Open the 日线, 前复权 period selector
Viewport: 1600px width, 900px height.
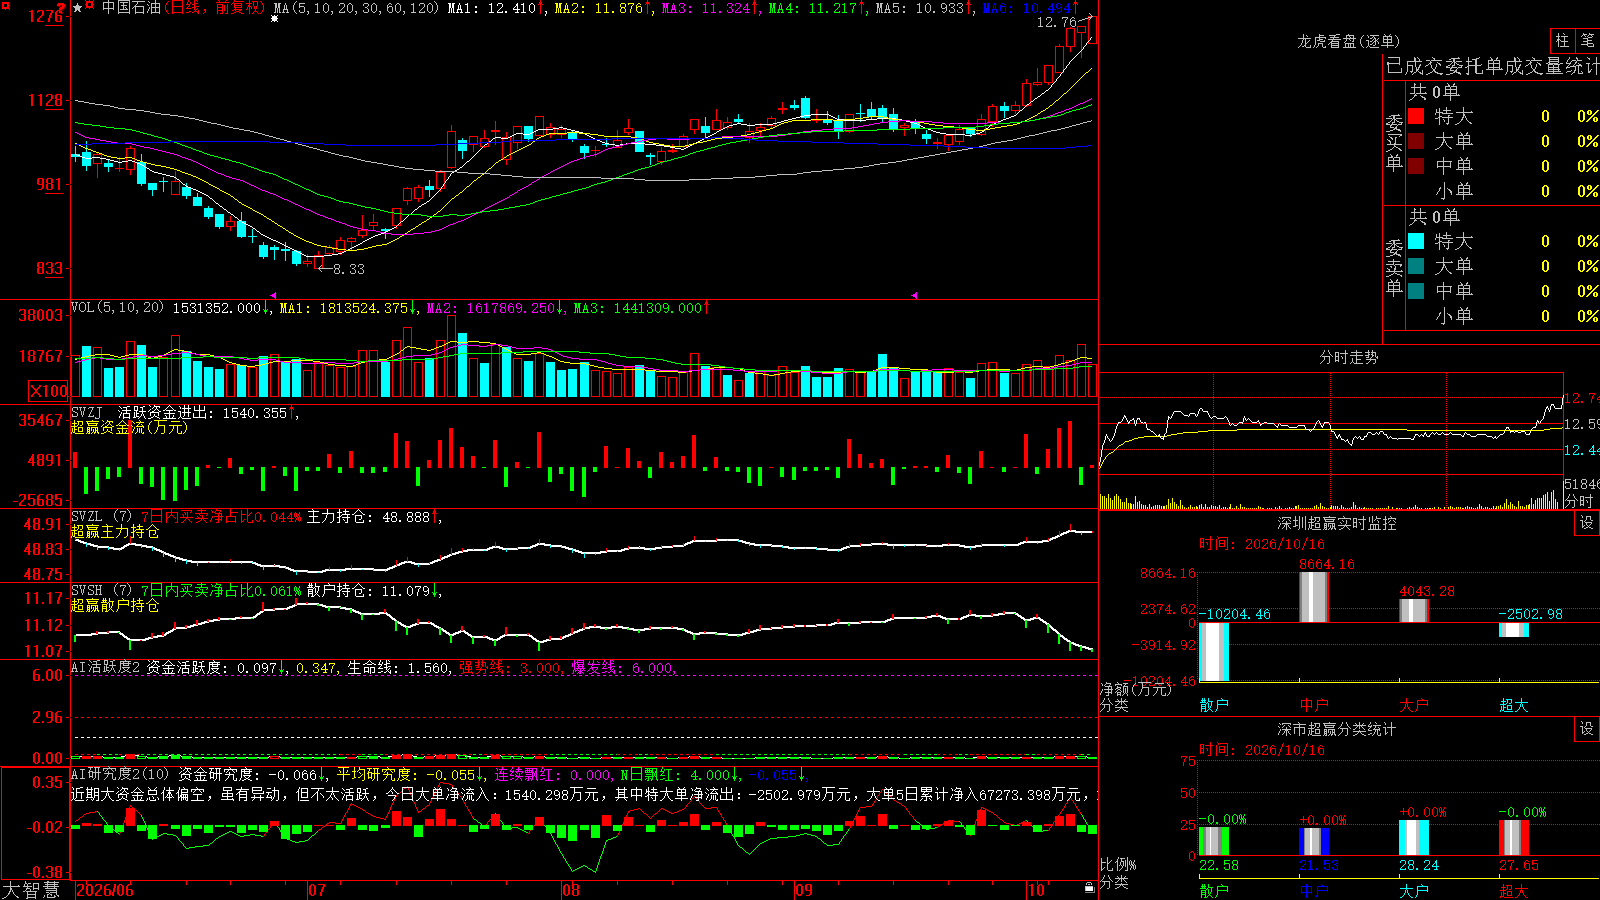click(216, 8)
